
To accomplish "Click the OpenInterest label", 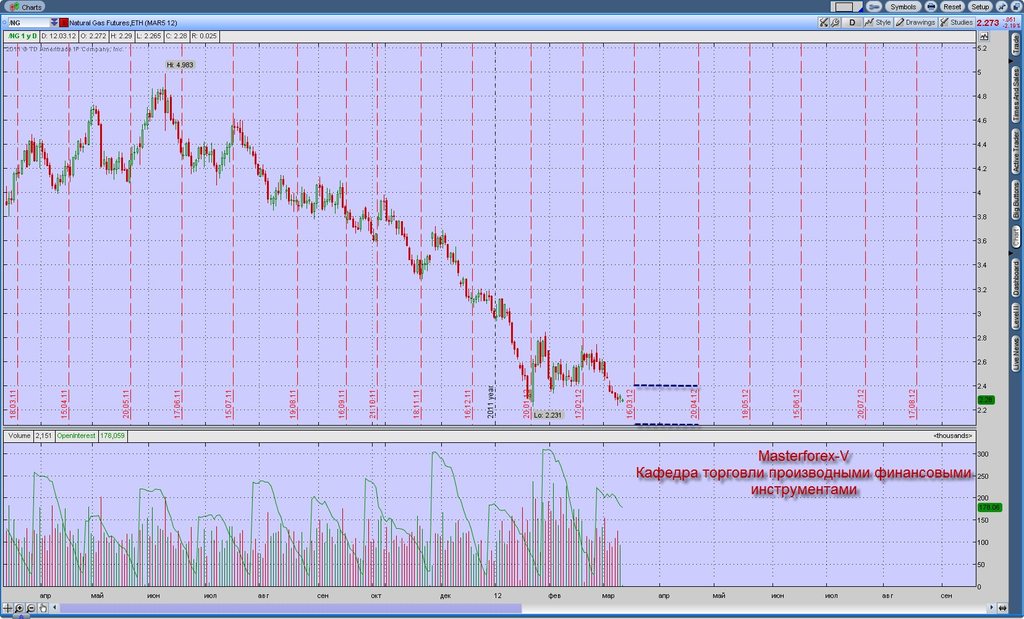I will (x=76, y=436).
